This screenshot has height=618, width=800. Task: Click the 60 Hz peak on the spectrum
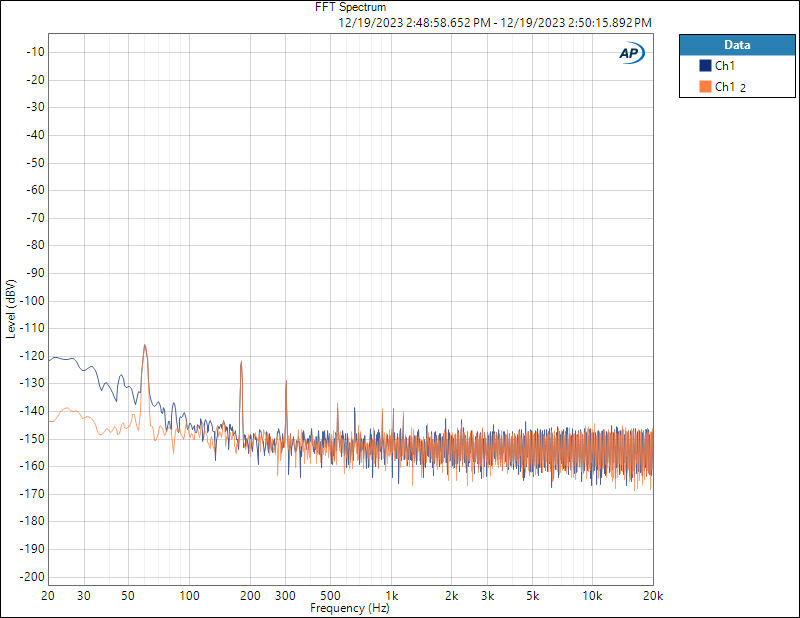145,346
